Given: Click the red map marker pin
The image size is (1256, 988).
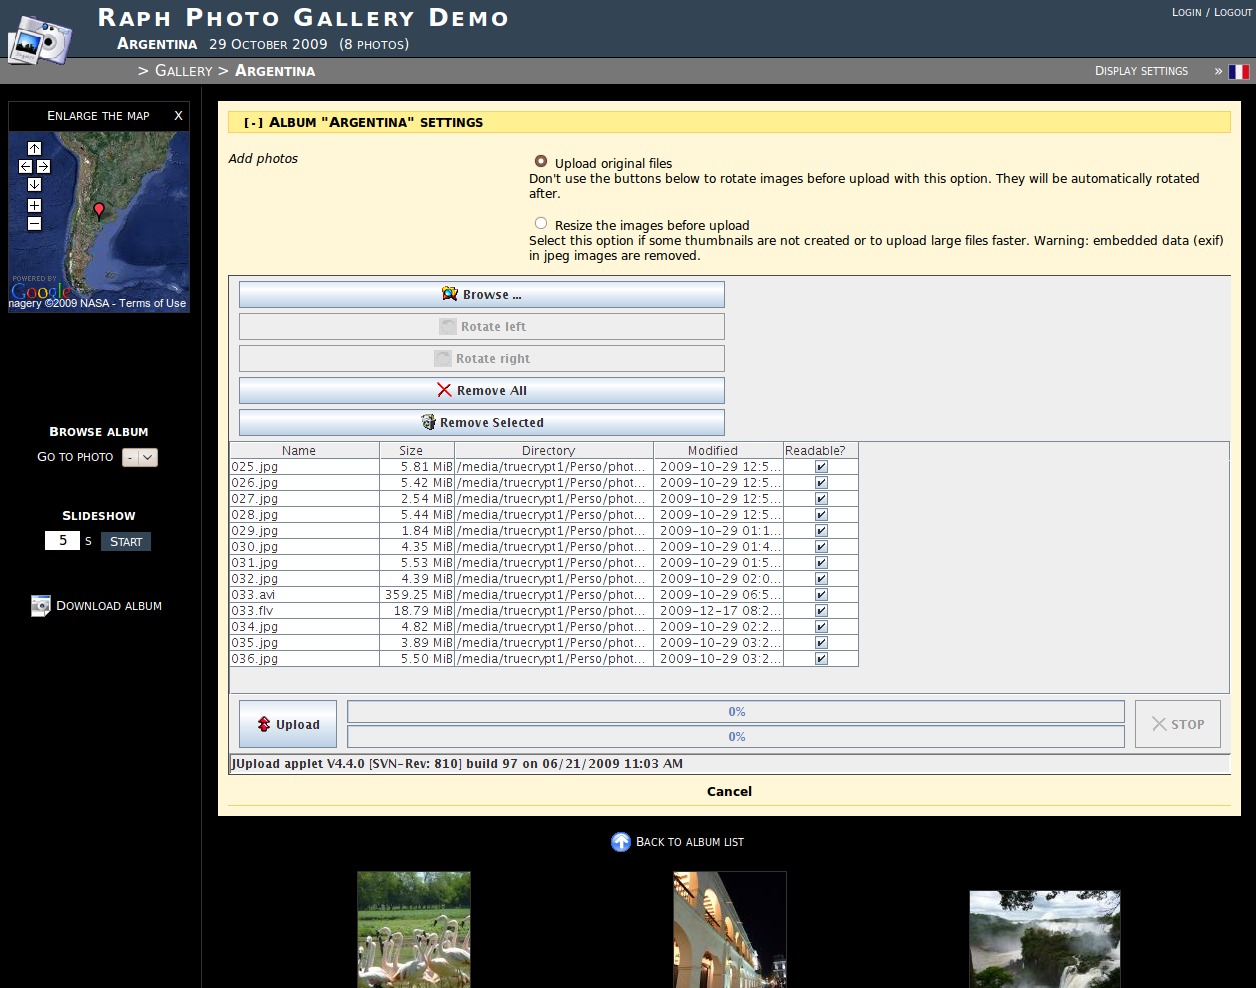Looking at the screenshot, I should click(x=99, y=209).
